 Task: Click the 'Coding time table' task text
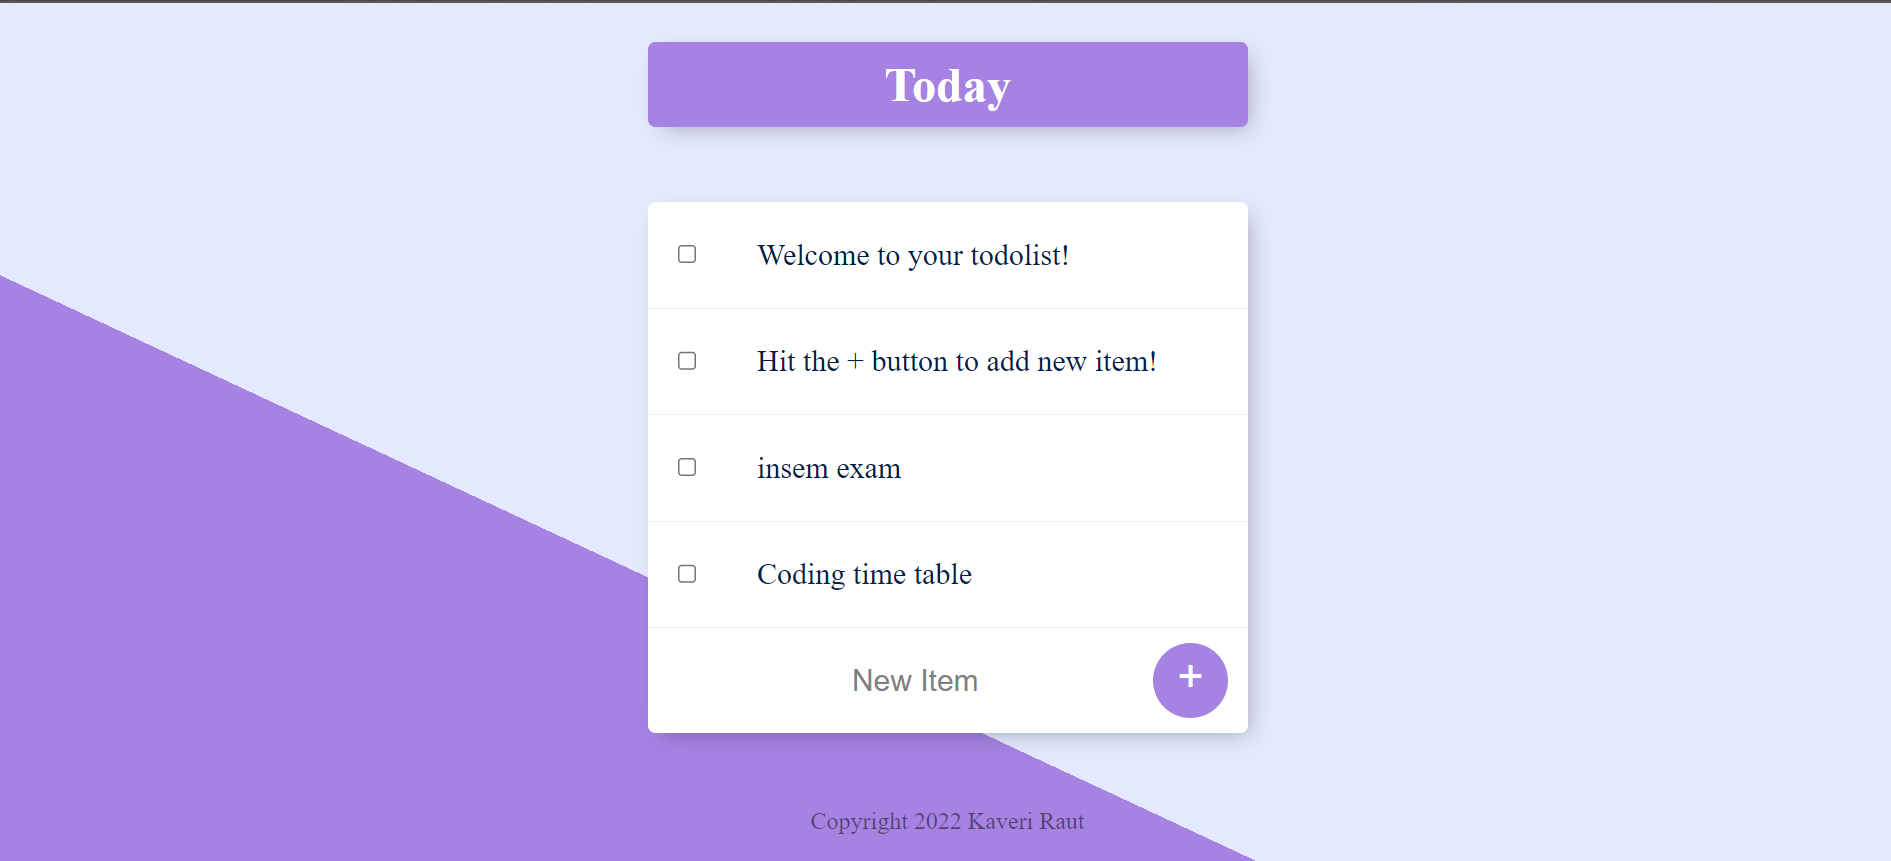click(864, 574)
